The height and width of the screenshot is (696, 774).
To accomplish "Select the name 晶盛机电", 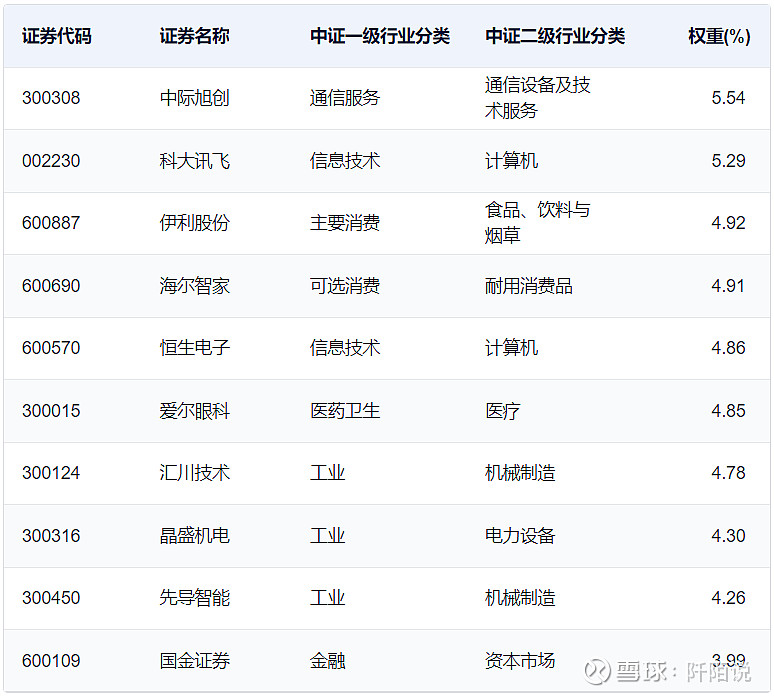I will [194, 536].
